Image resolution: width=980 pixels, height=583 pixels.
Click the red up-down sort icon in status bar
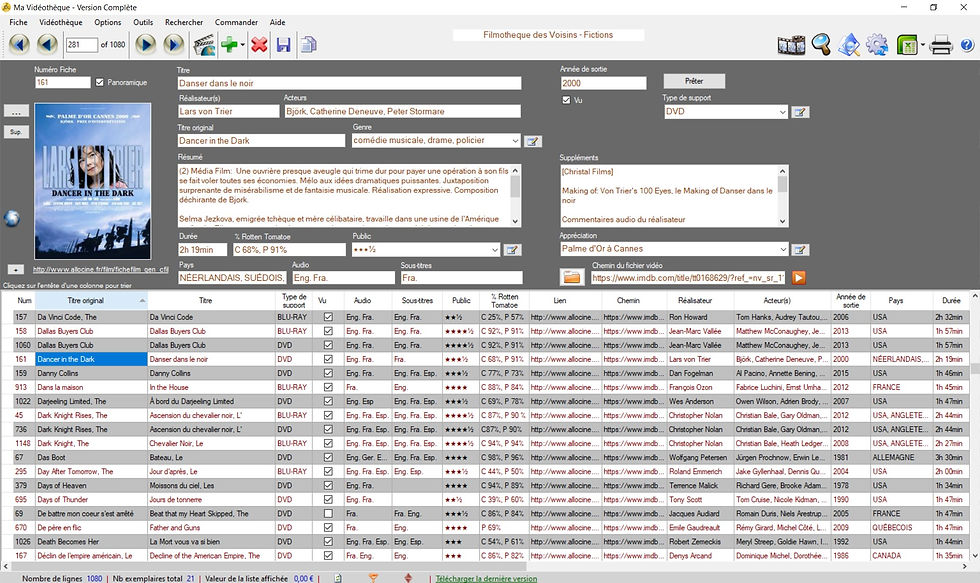click(408, 578)
